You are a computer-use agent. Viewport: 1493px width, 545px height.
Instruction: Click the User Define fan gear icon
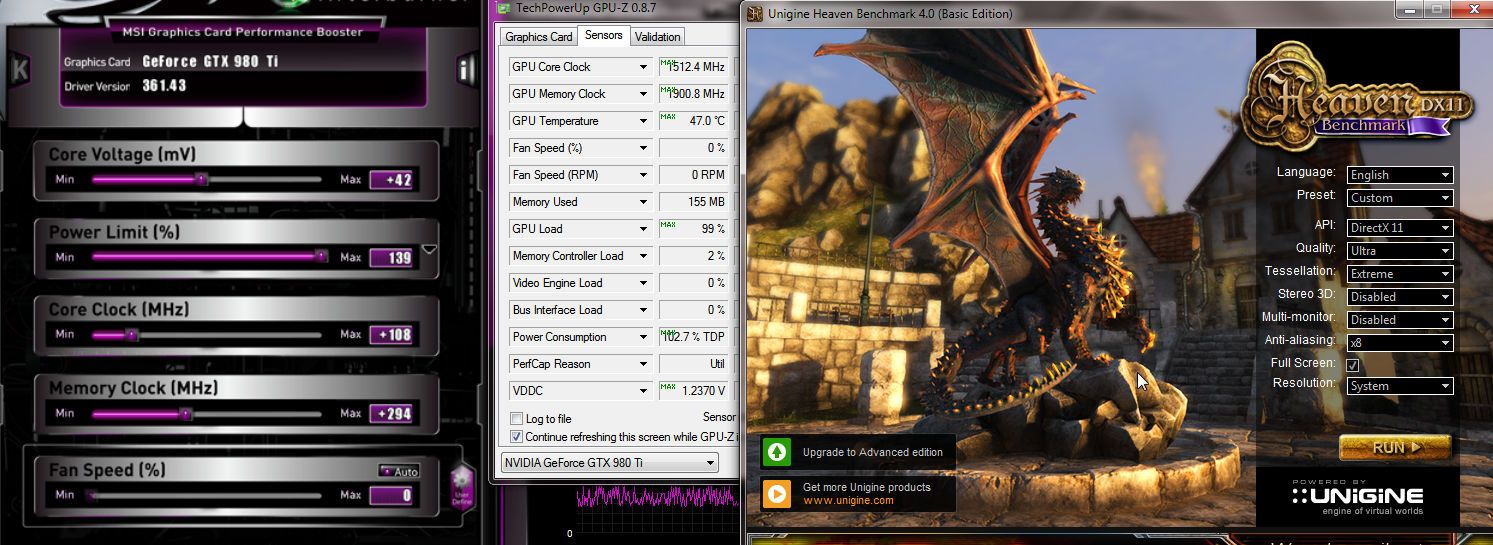[461, 489]
